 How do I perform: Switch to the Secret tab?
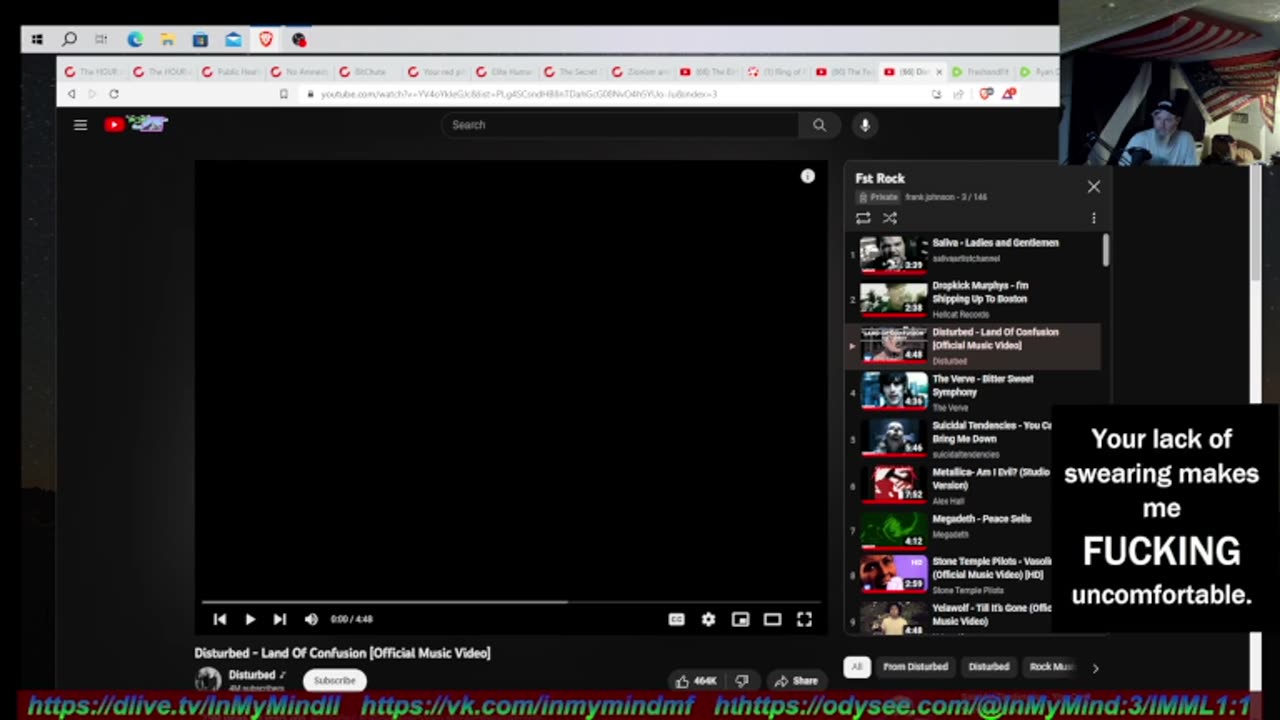571,72
